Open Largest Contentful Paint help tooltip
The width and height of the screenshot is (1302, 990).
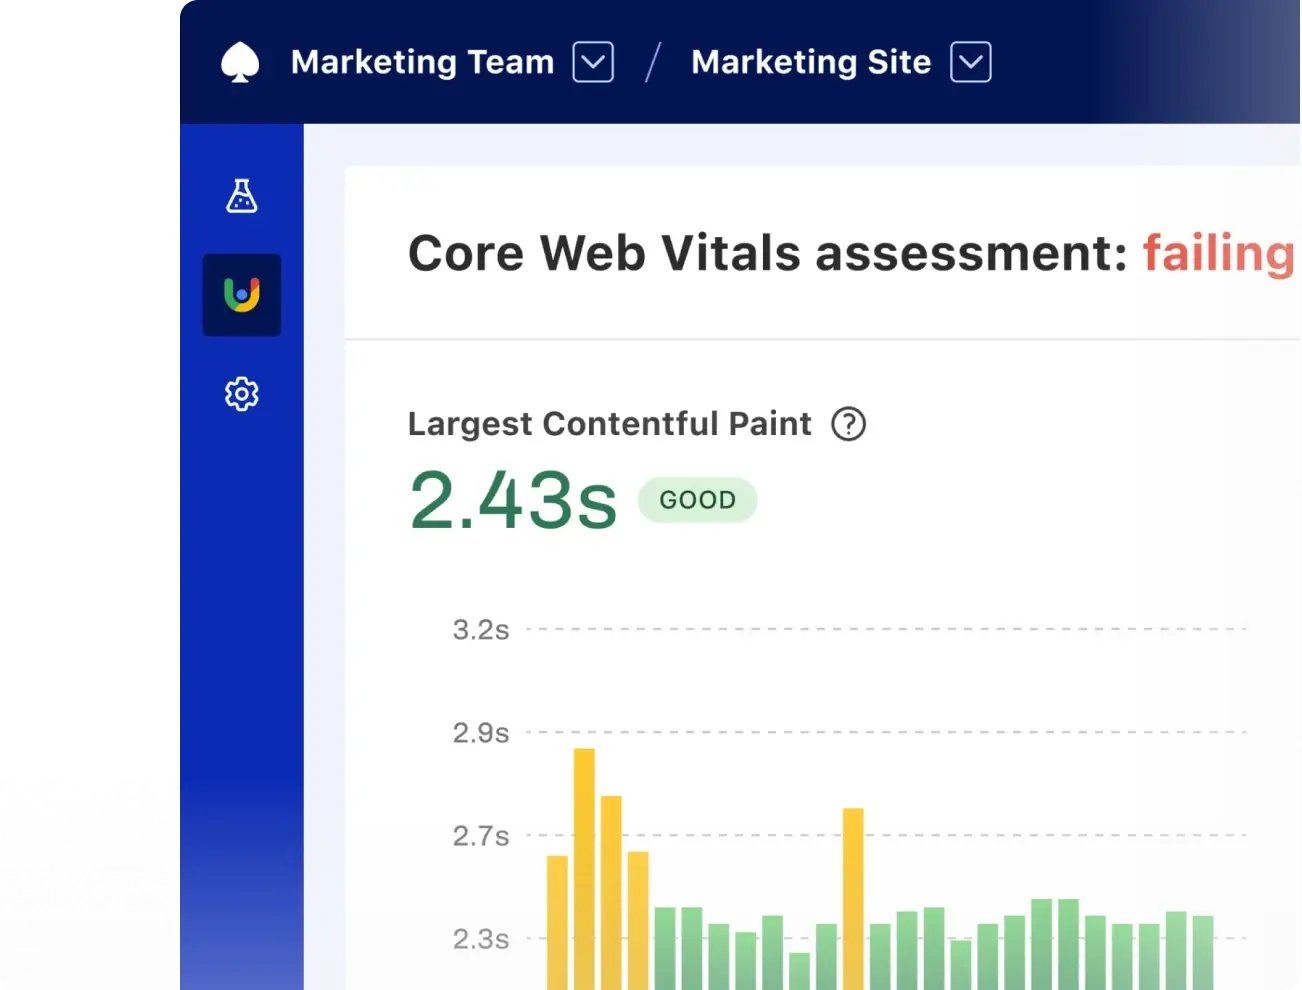coord(848,424)
